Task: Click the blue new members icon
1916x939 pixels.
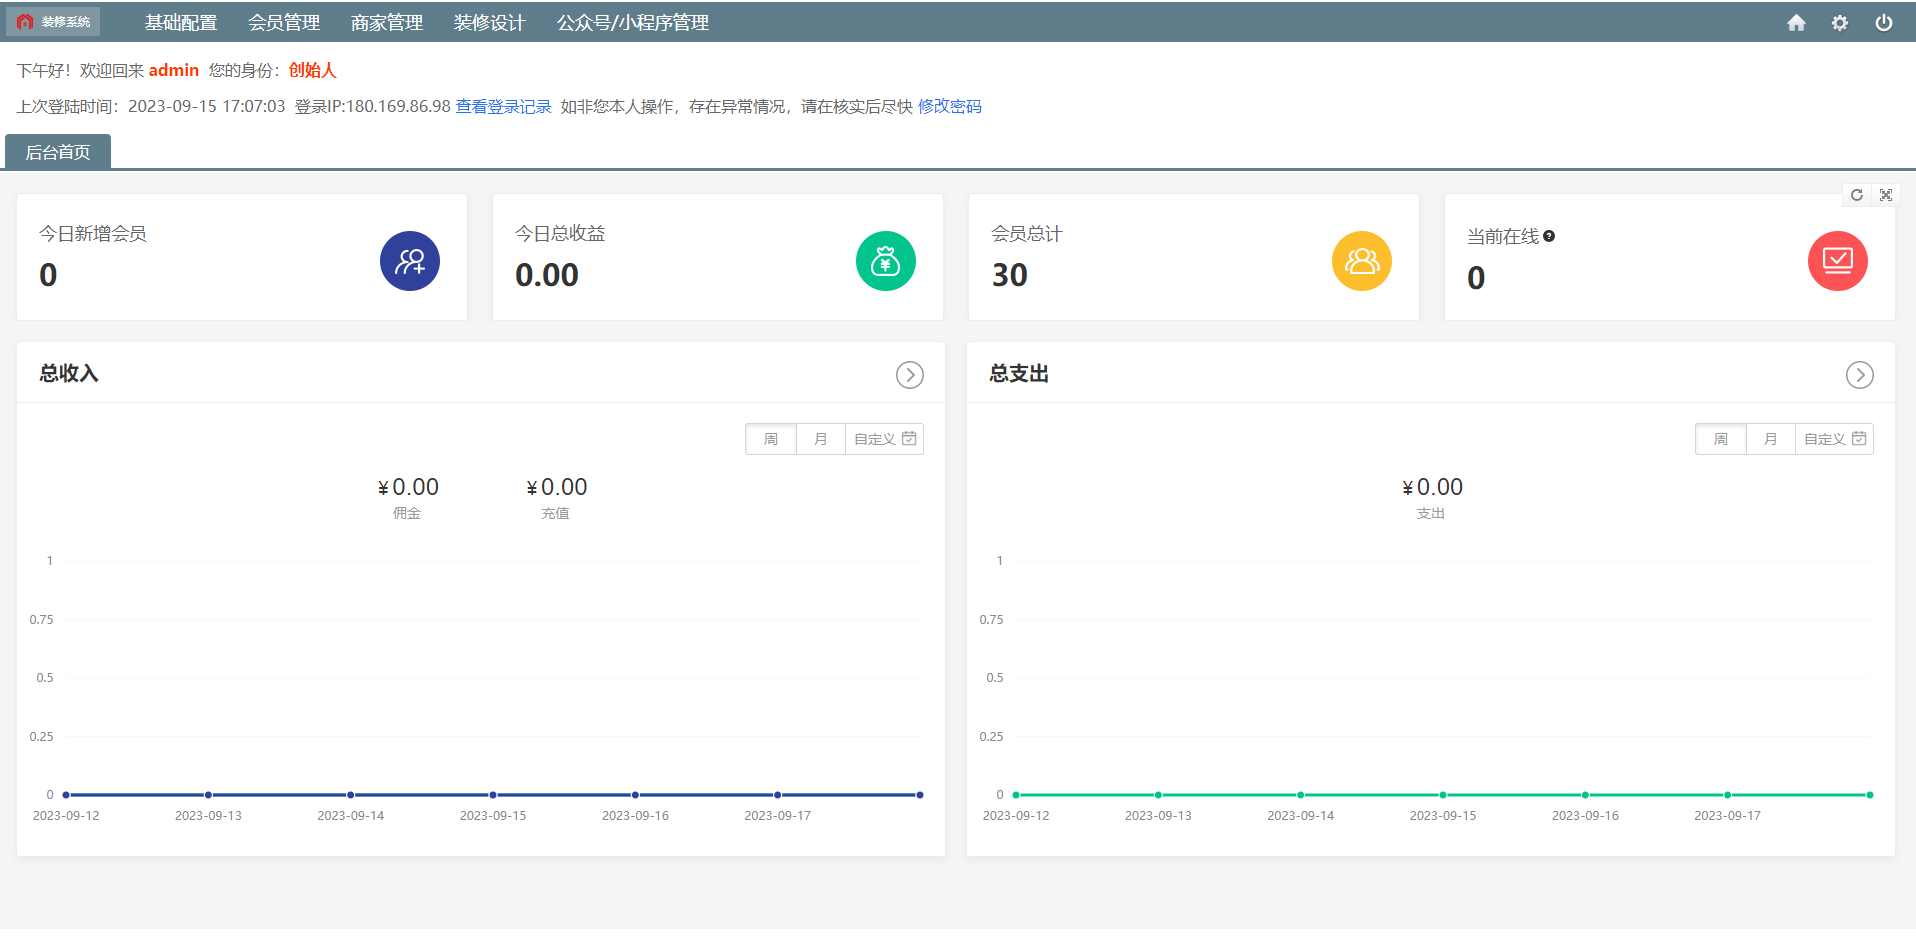Action: [x=410, y=261]
